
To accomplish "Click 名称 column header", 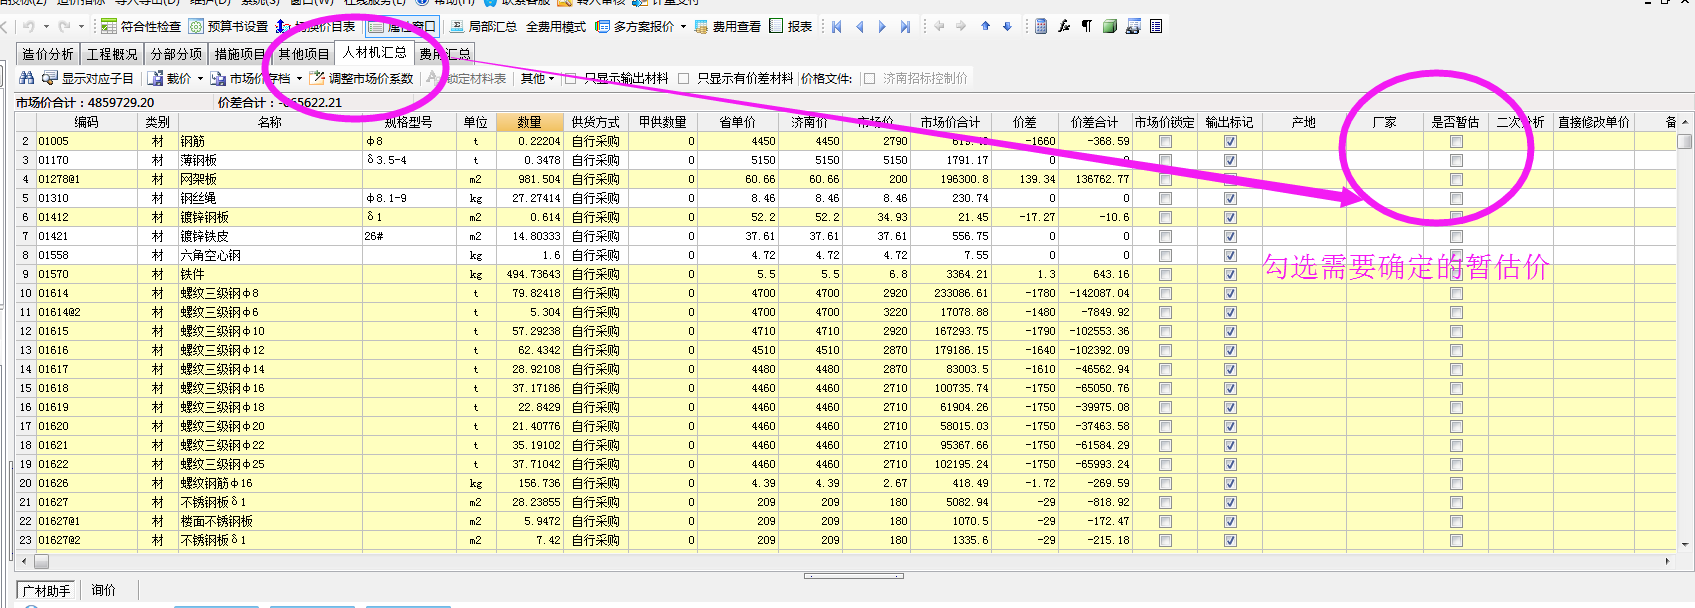I will point(270,122).
